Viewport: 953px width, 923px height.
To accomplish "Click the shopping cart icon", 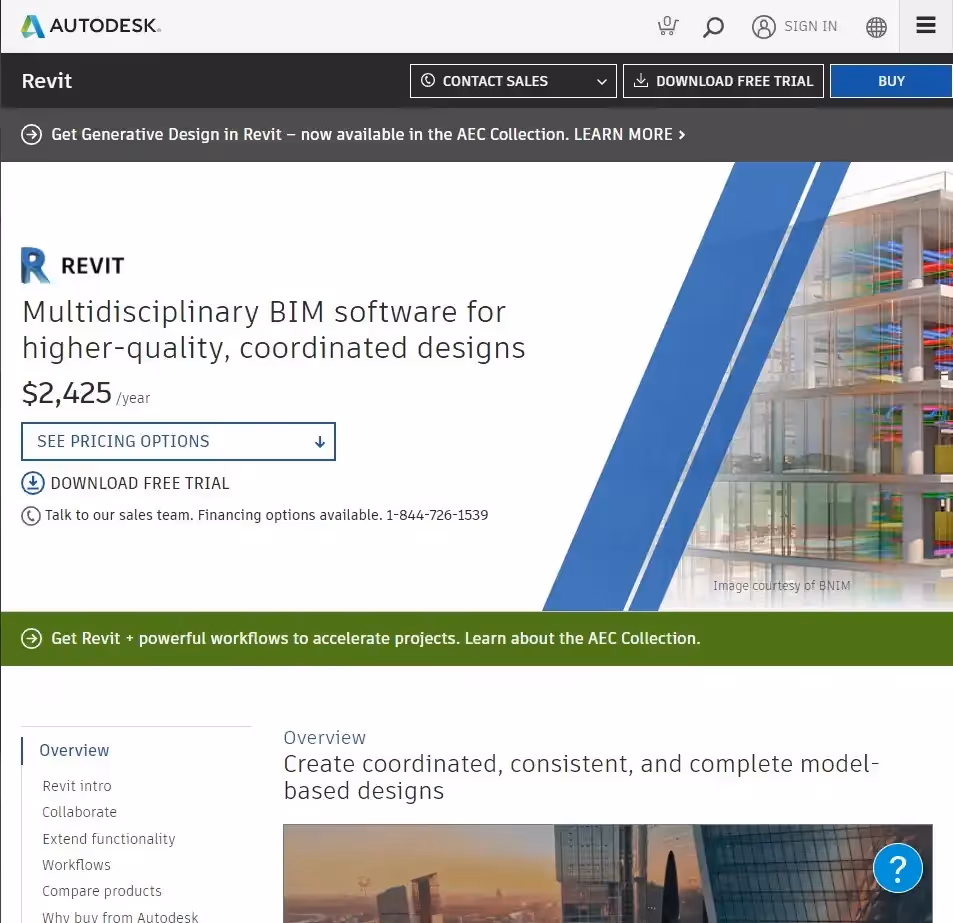I will [x=667, y=27].
